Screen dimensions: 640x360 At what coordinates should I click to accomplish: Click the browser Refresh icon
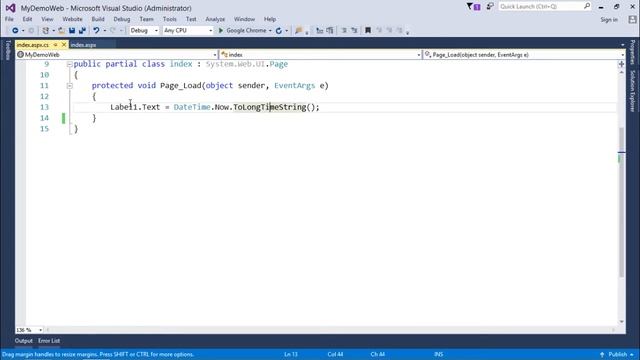coord(279,31)
